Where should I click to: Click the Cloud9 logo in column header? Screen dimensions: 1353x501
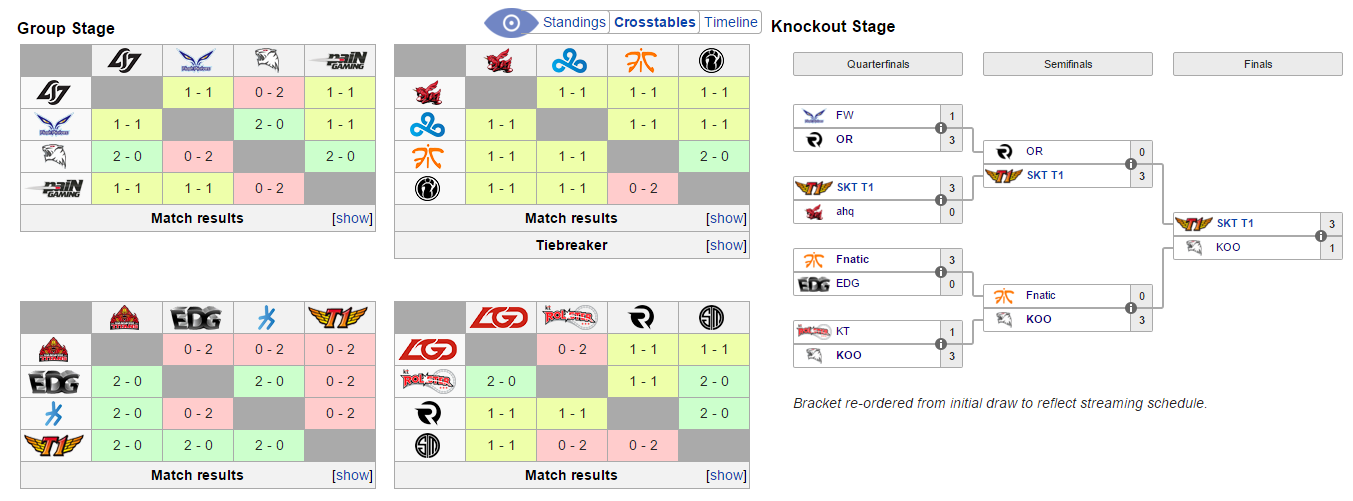point(571,62)
